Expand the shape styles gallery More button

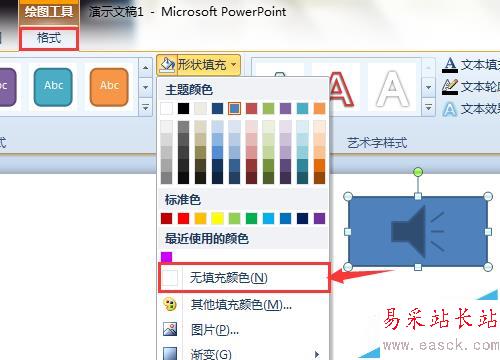[x=145, y=108]
